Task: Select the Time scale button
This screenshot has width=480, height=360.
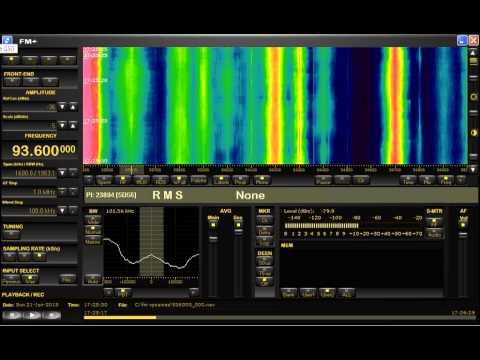Action: 408,180
